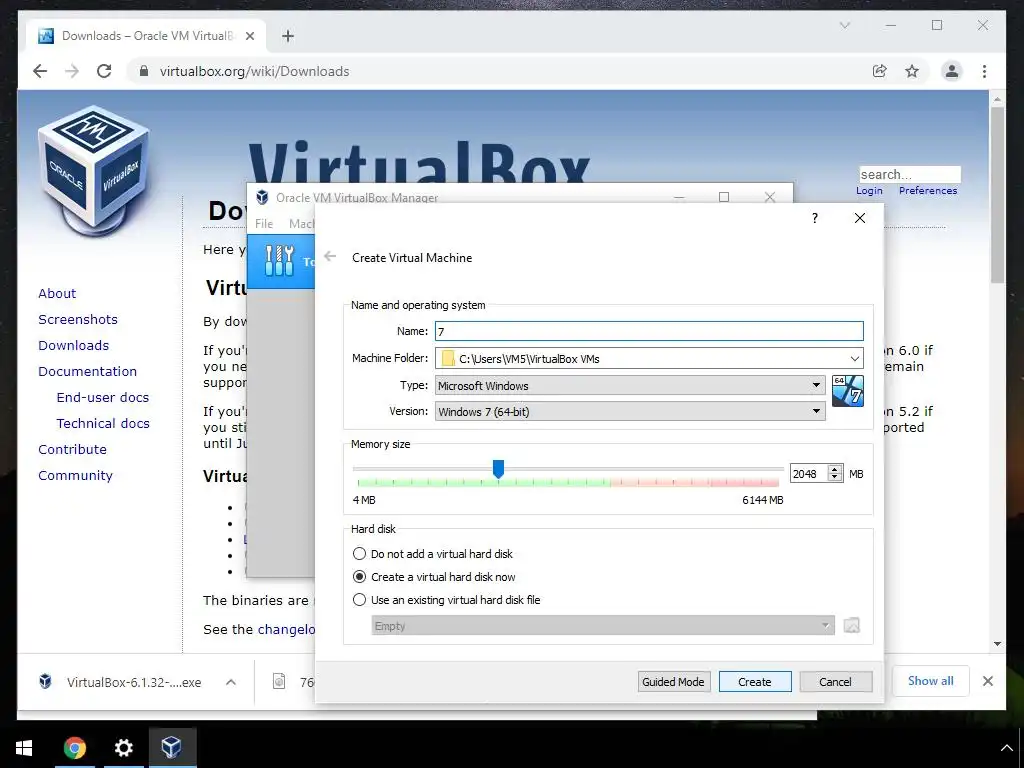
Task: Select Do not add a virtual hard disk
Action: [359, 554]
